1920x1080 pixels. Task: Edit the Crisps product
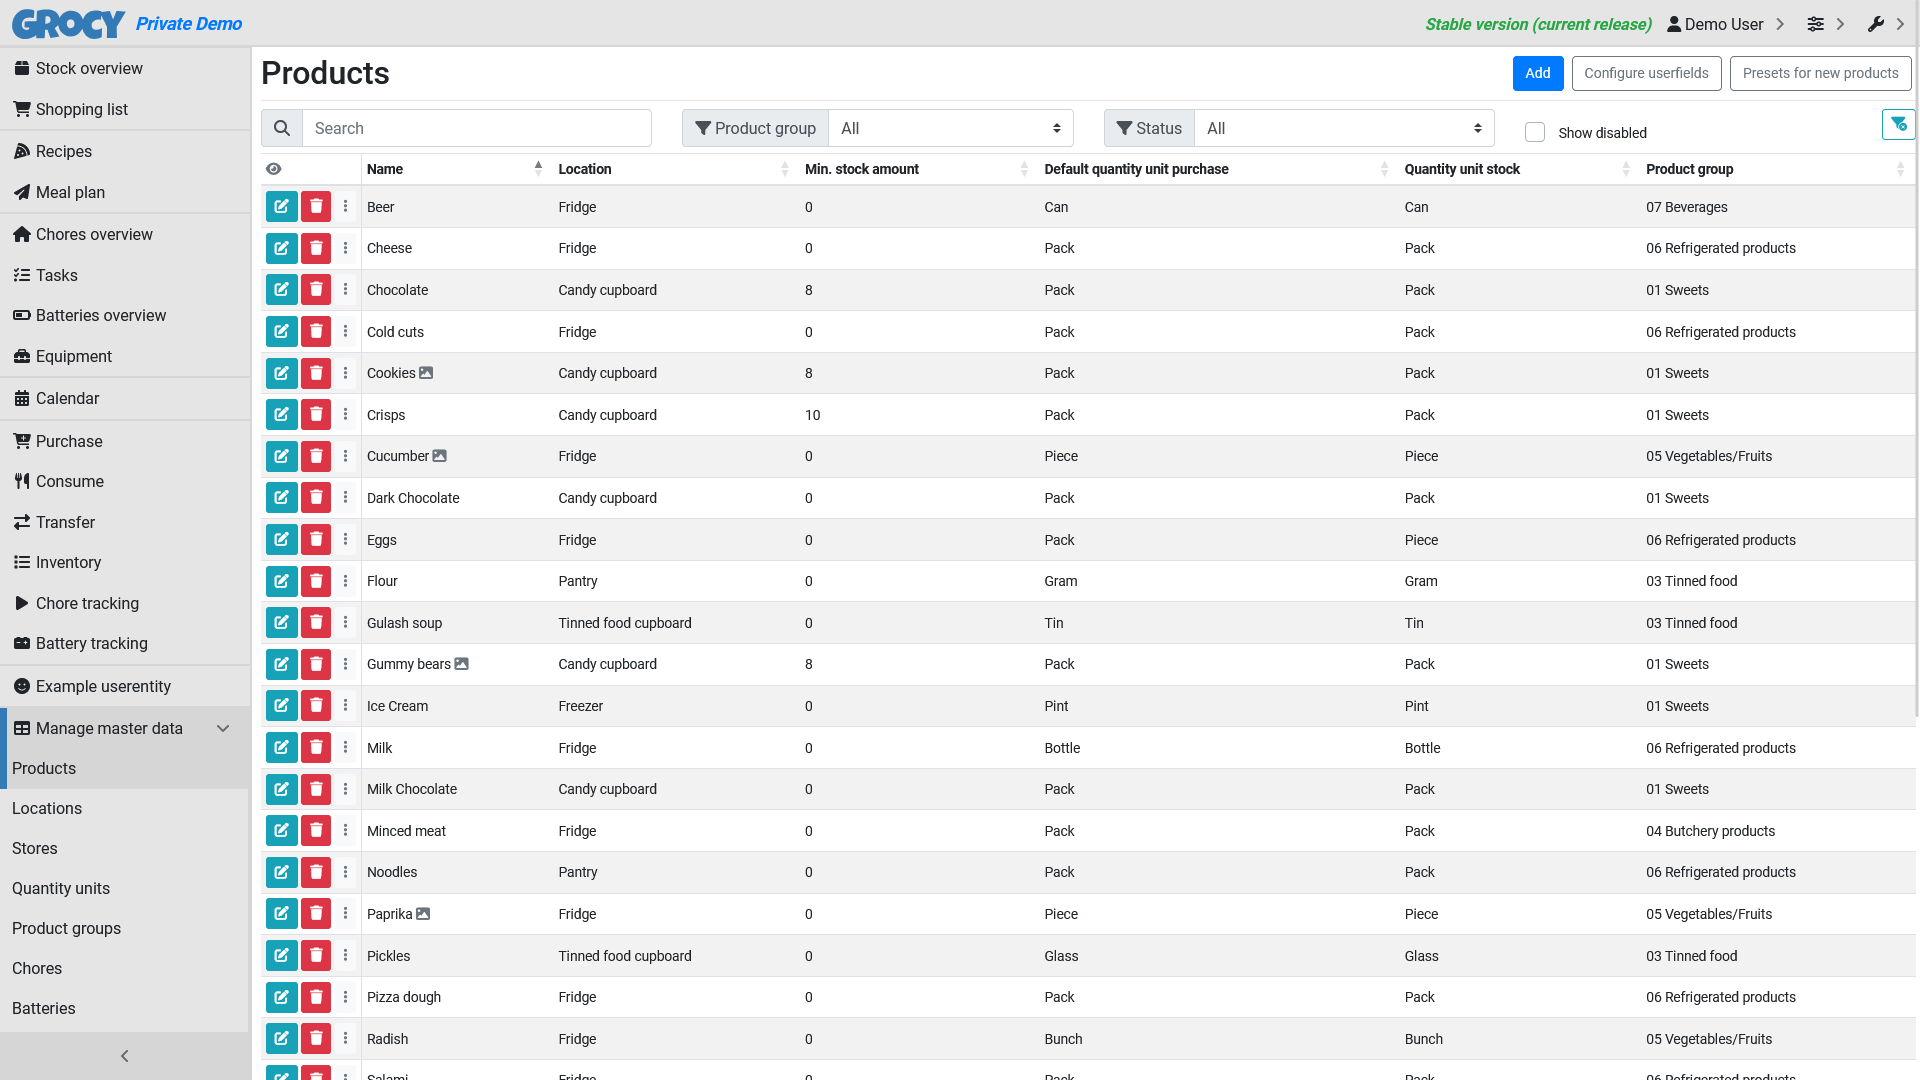pyautogui.click(x=282, y=415)
